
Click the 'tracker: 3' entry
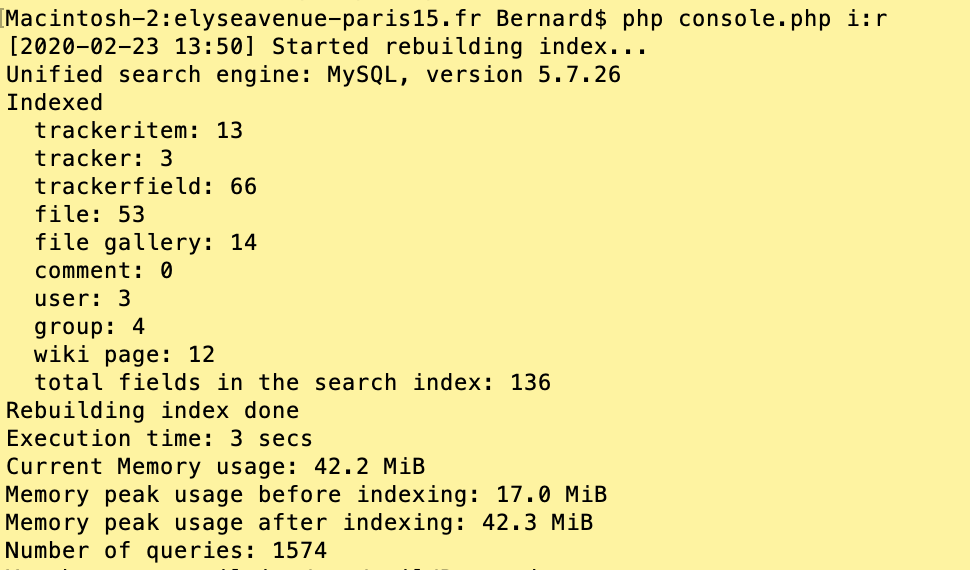click(x=104, y=158)
